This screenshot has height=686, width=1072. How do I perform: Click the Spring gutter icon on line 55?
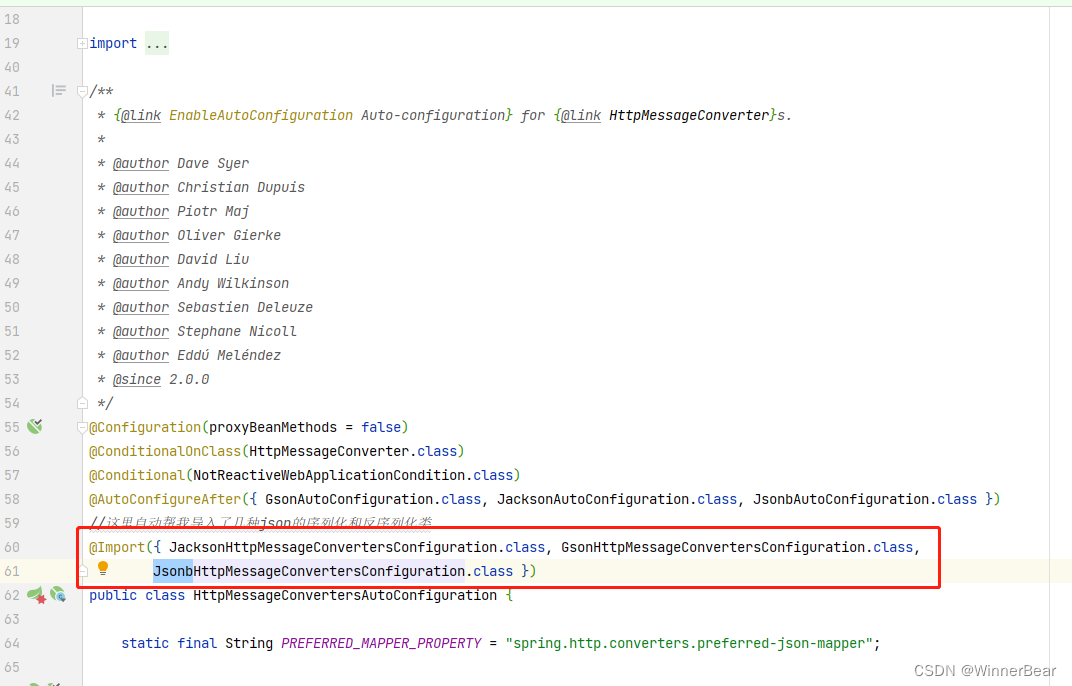35,427
